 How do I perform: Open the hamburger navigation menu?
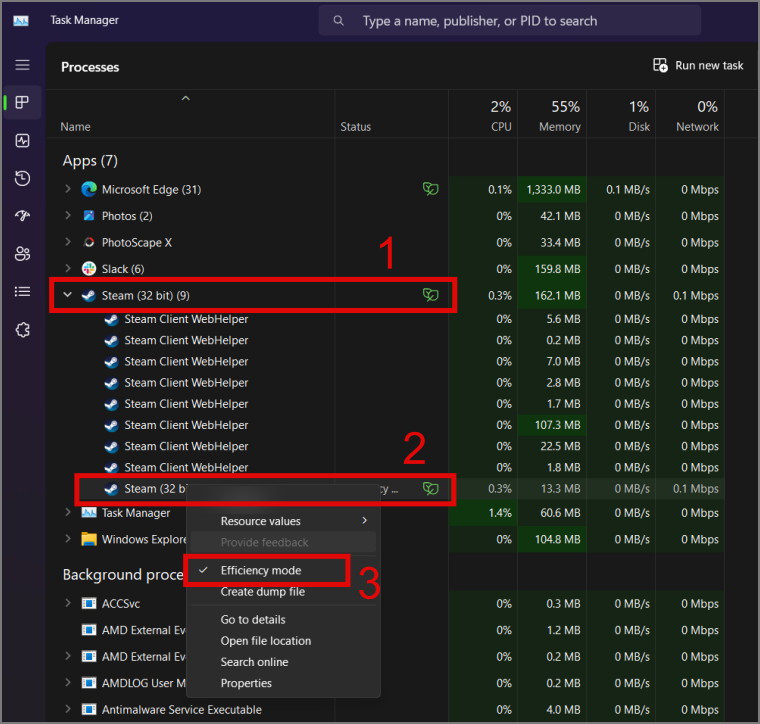click(x=22, y=65)
